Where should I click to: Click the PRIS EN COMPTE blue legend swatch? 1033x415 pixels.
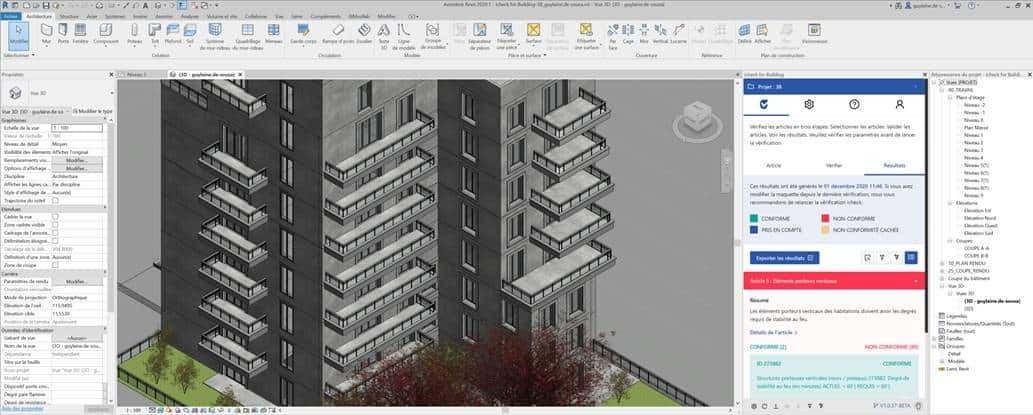tap(754, 230)
